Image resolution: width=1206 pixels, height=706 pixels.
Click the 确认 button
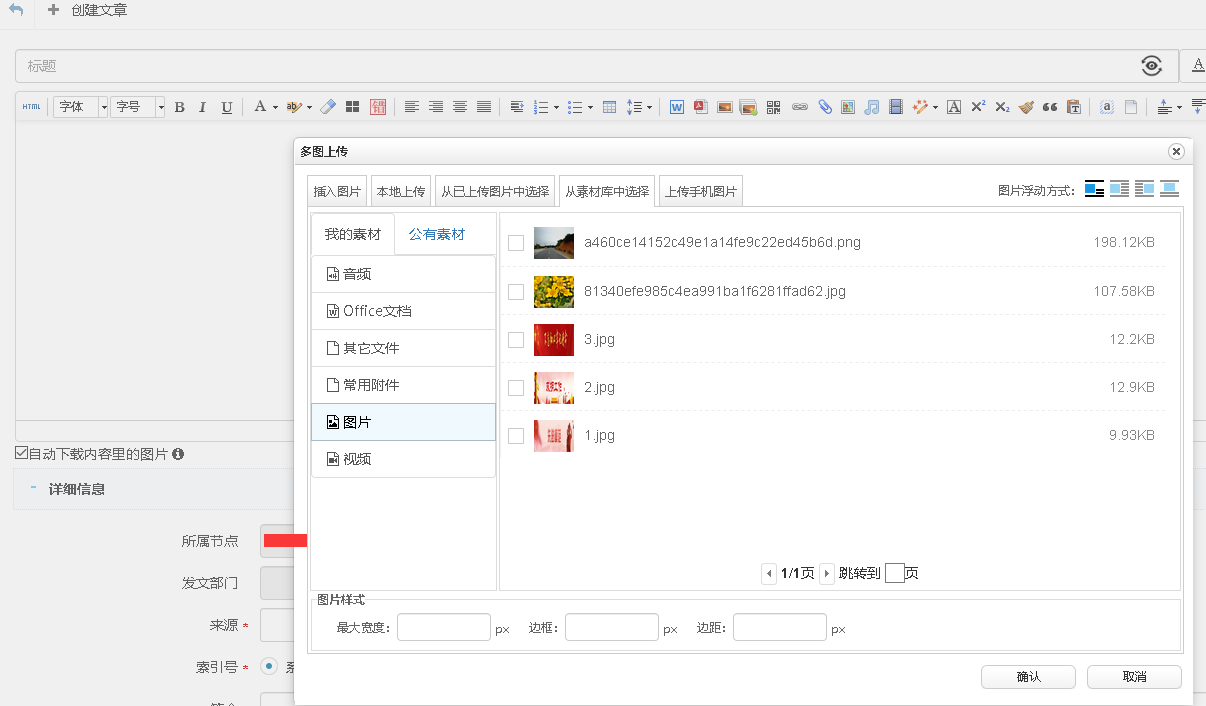[x=1028, y=677]
